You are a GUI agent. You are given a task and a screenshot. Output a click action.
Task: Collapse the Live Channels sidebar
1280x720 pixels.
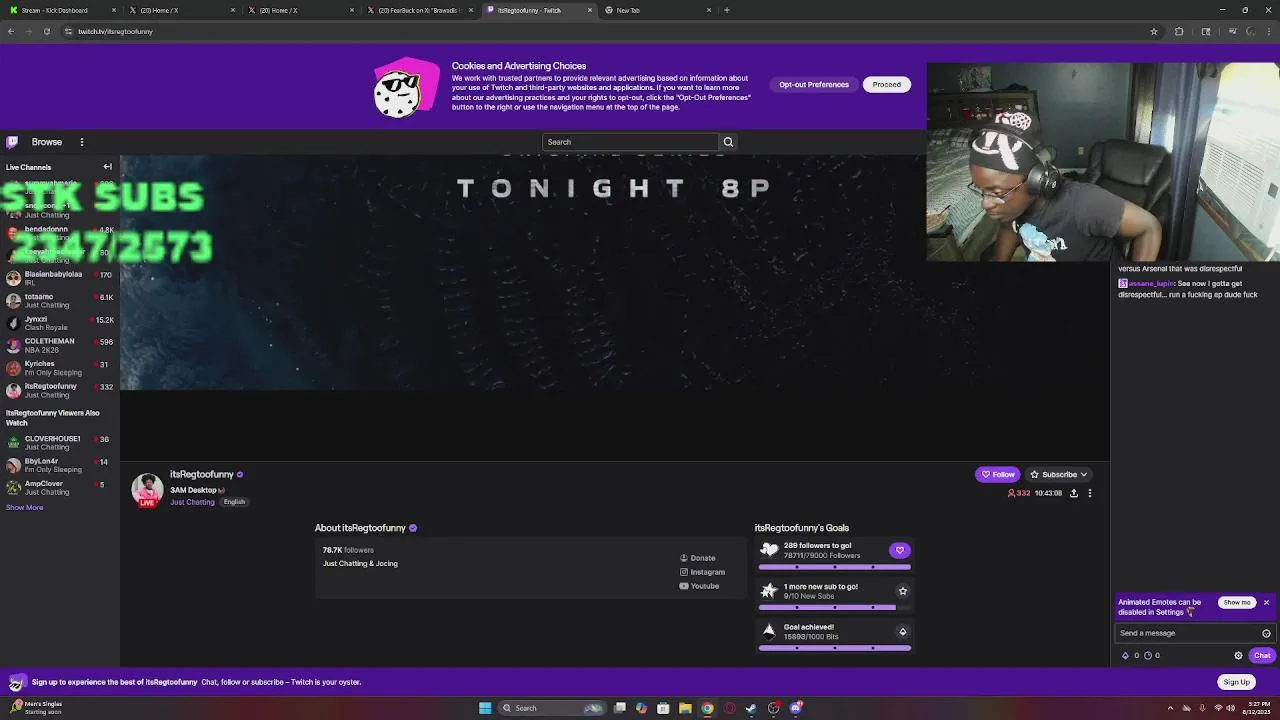(108, 167)
